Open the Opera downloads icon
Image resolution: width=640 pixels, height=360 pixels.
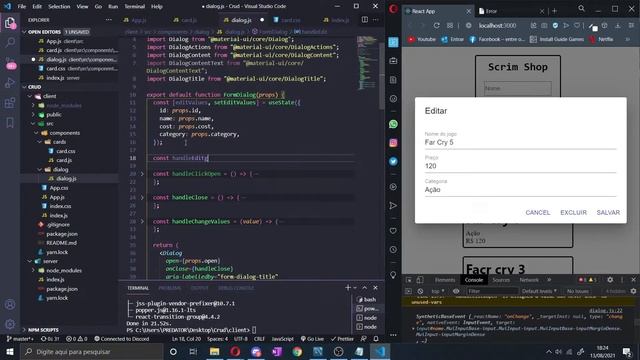(618, 25)
